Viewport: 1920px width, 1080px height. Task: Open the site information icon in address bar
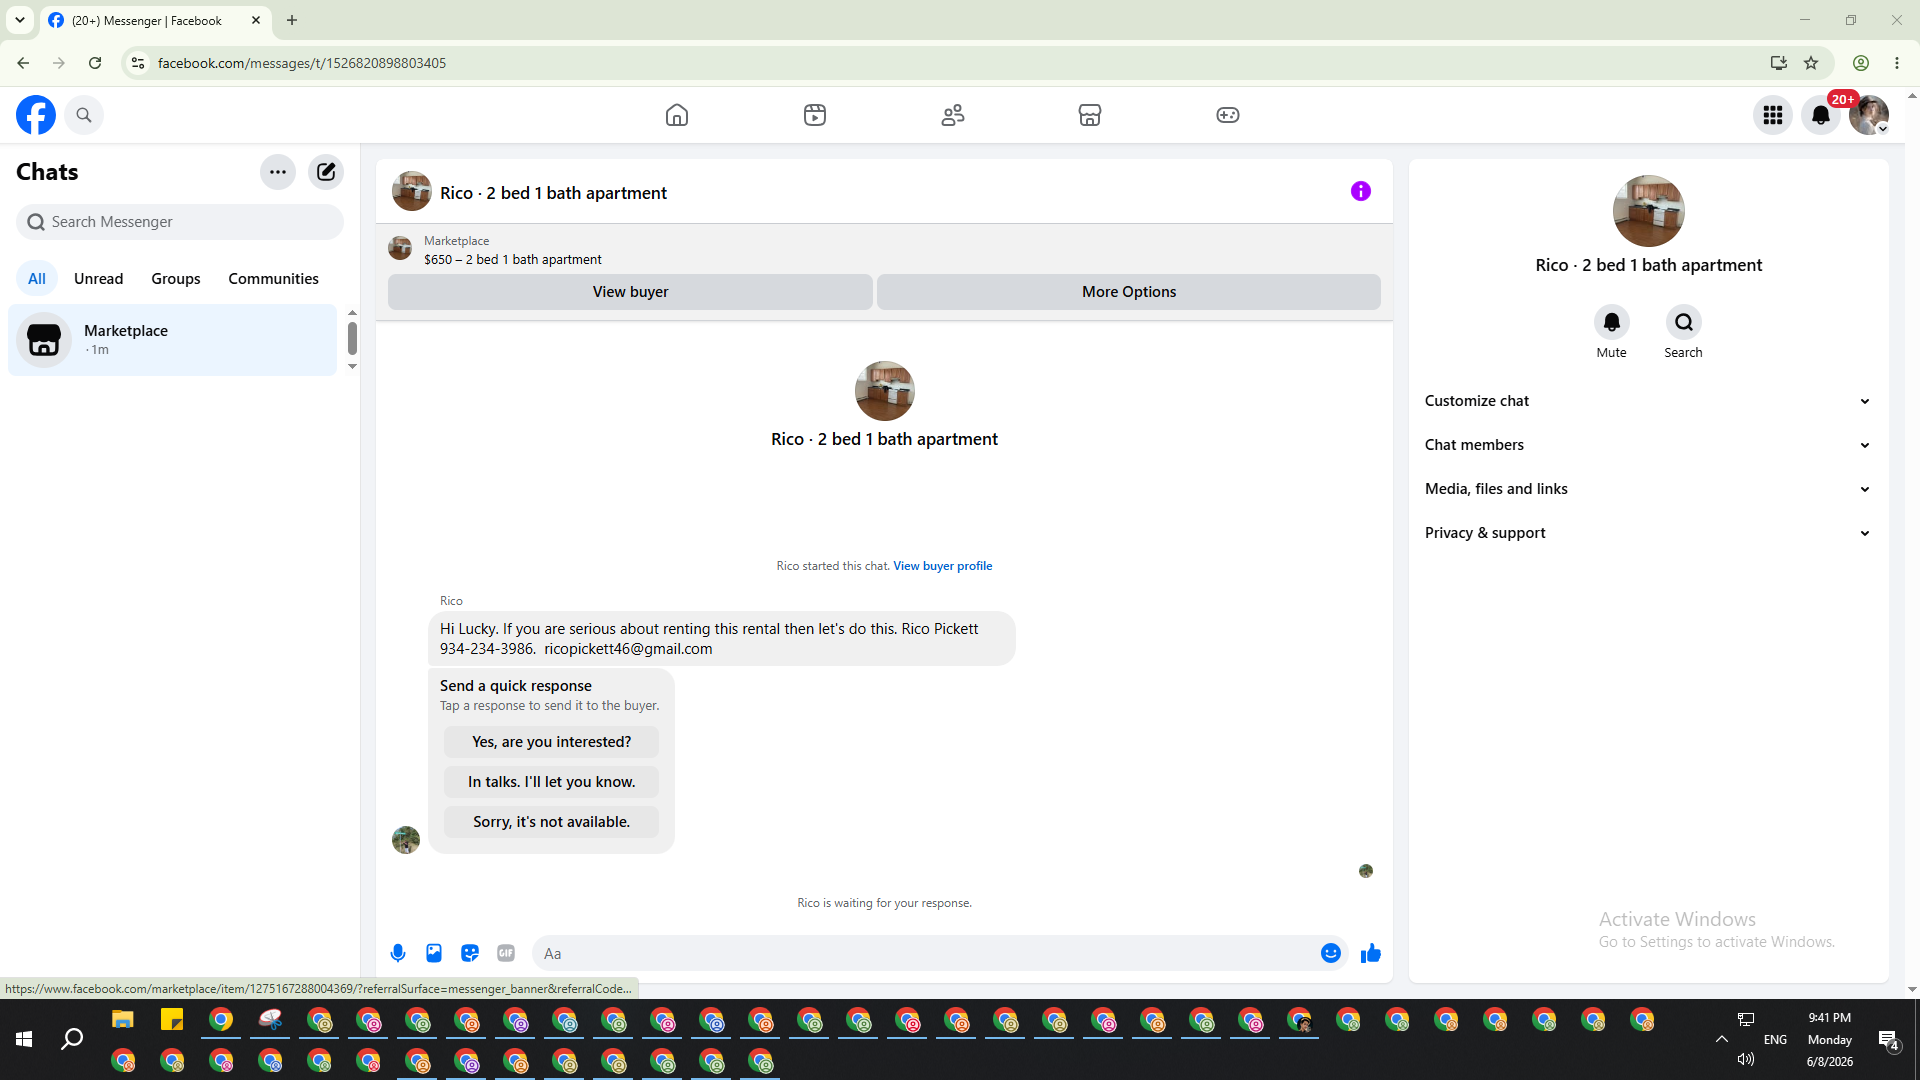(x=138, y=63)
